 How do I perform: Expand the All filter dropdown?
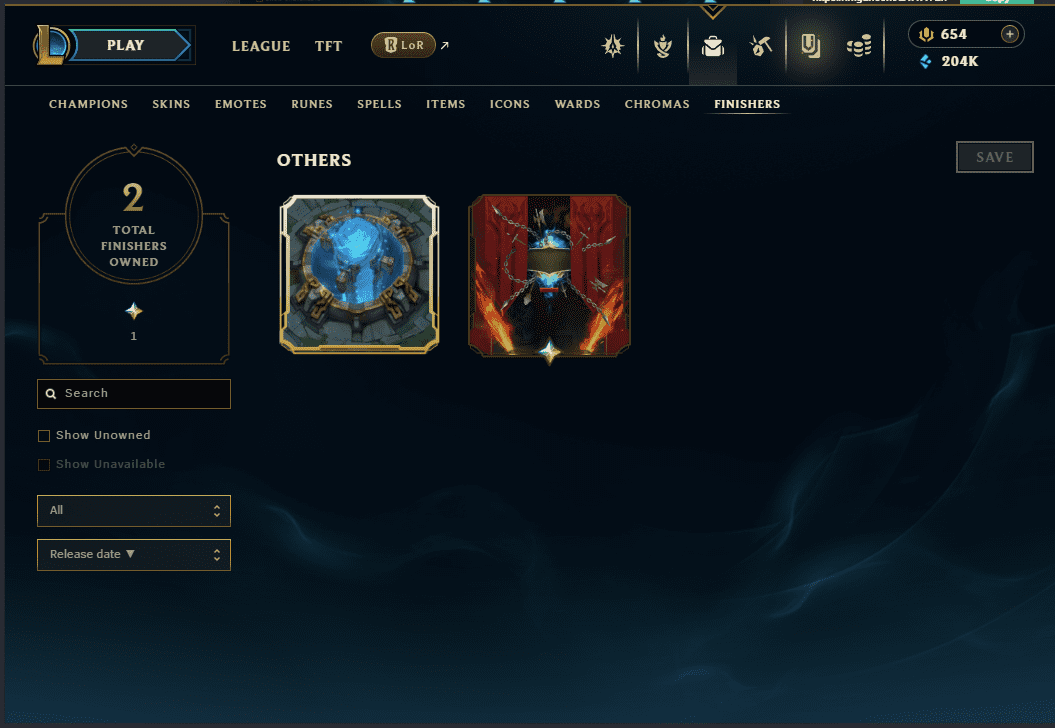point(134,511)
